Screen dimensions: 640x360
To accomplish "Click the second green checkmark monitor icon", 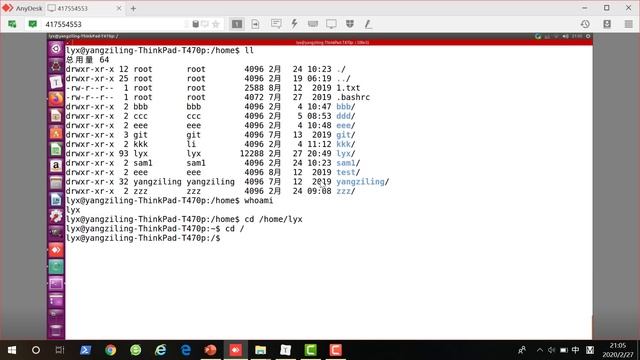I will tap(33, 24).
